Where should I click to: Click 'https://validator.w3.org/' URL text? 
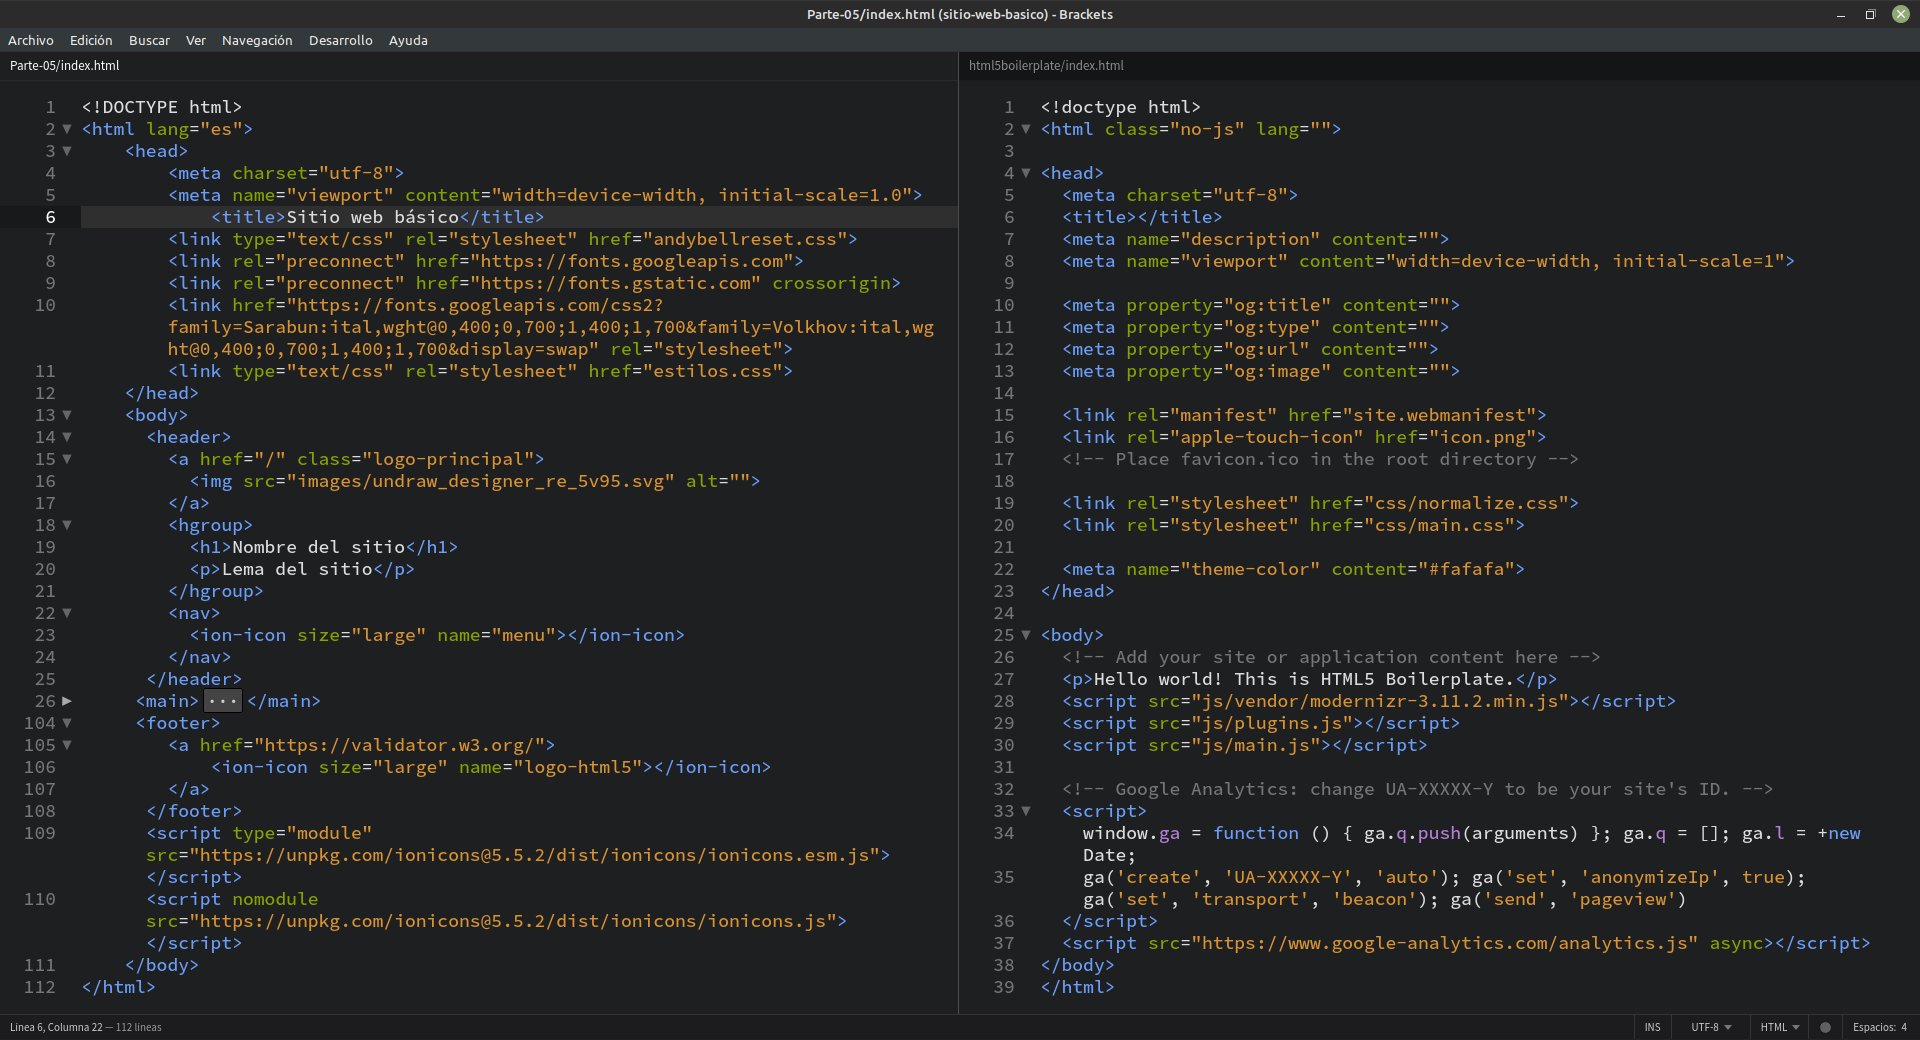[400, 745]
